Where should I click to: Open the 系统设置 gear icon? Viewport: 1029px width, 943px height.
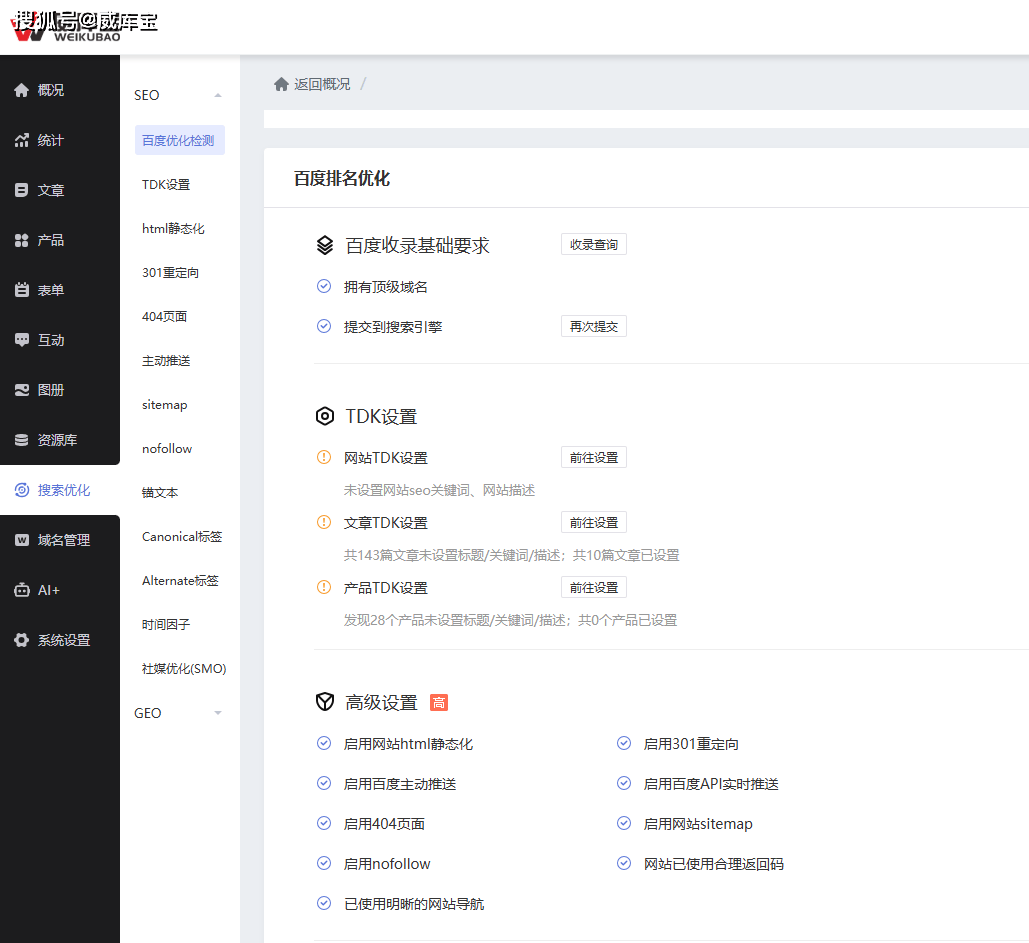pos(22,640)
